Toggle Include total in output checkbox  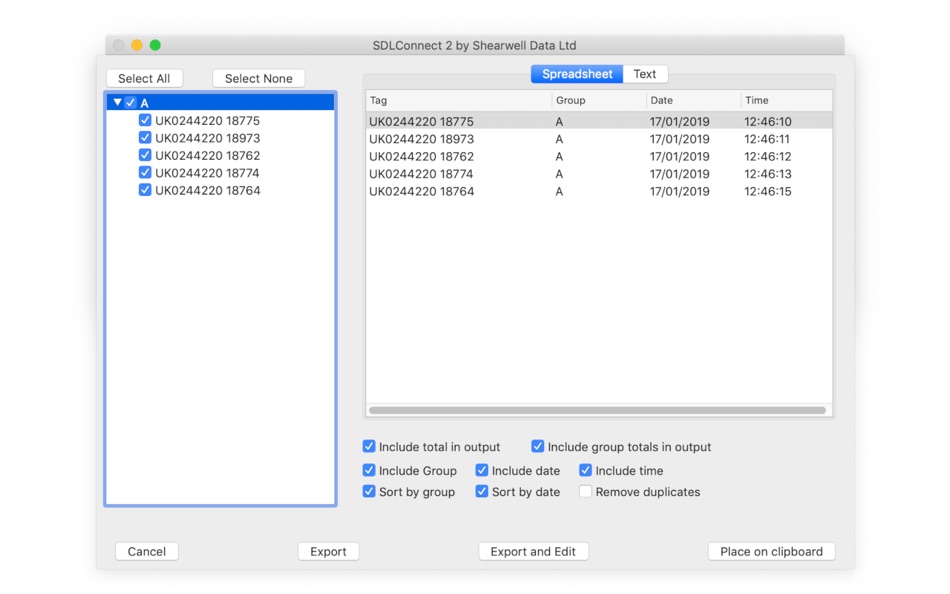click(x=369, y=447)
